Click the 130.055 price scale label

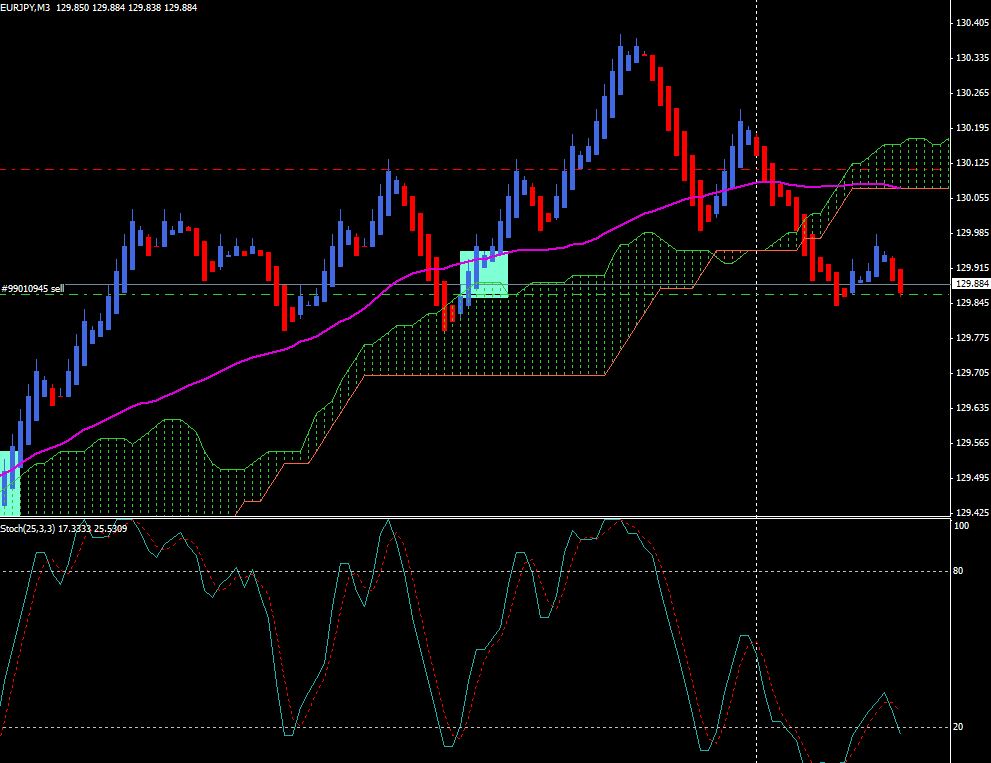(972, 198)
